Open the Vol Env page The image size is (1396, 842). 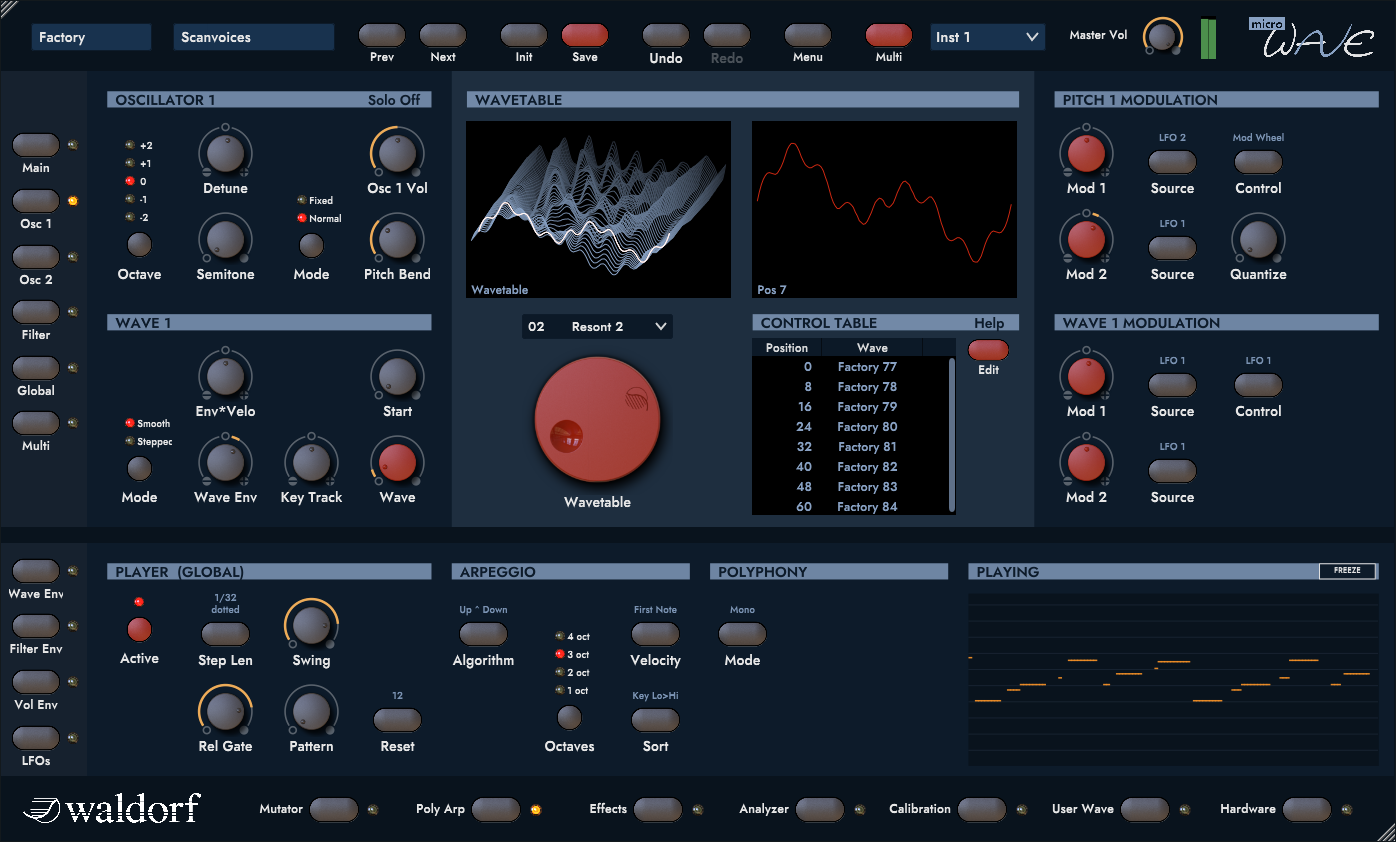[36, 682]
